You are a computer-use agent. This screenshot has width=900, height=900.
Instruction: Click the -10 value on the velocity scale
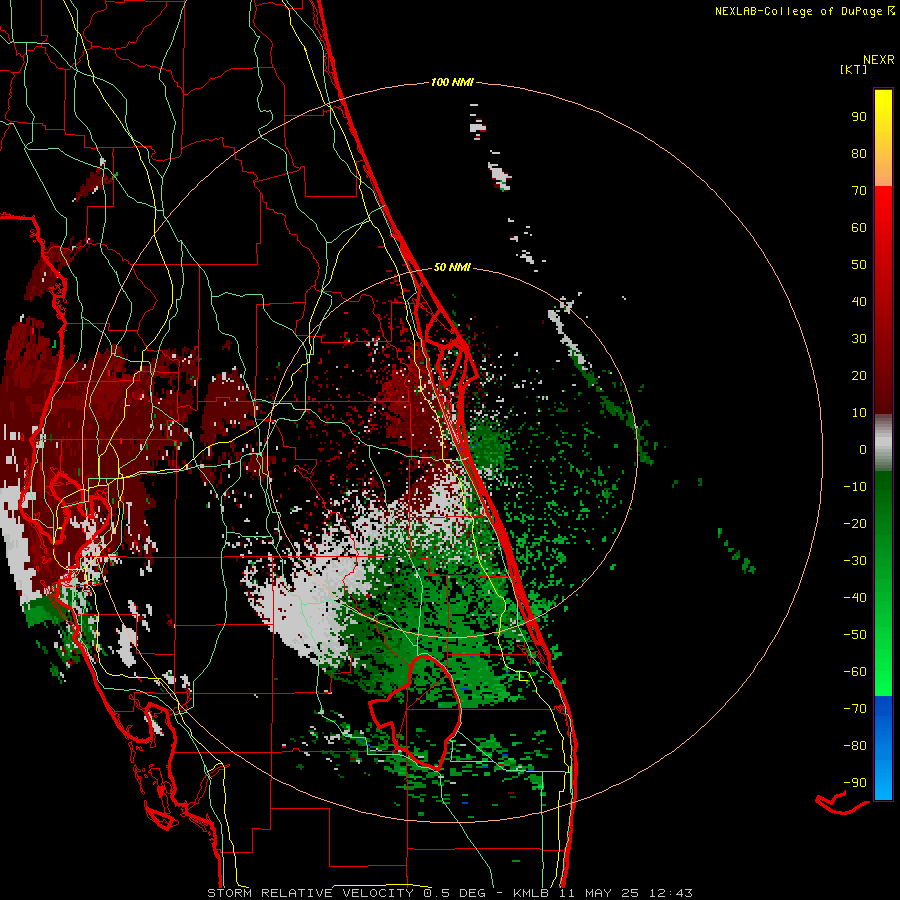(855, 487)
